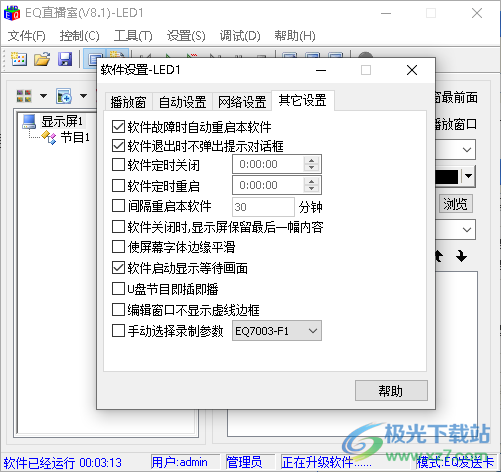Uncheck 软件故障时自动重启本软件 option
This screenshot has height=472, width=501.
click(118, 127)
